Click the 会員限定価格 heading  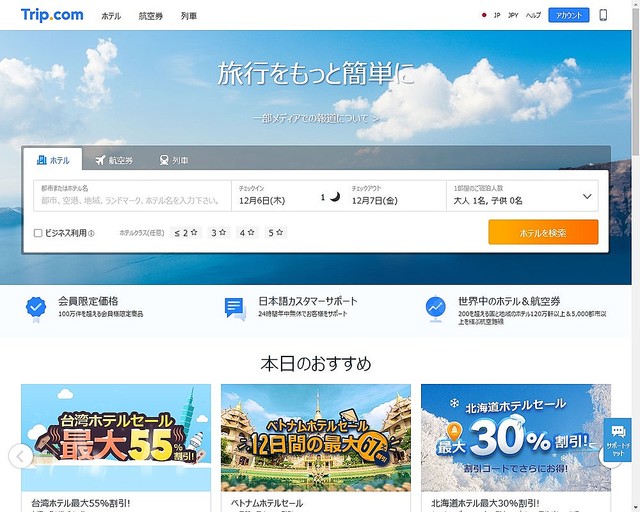point(88,301)
